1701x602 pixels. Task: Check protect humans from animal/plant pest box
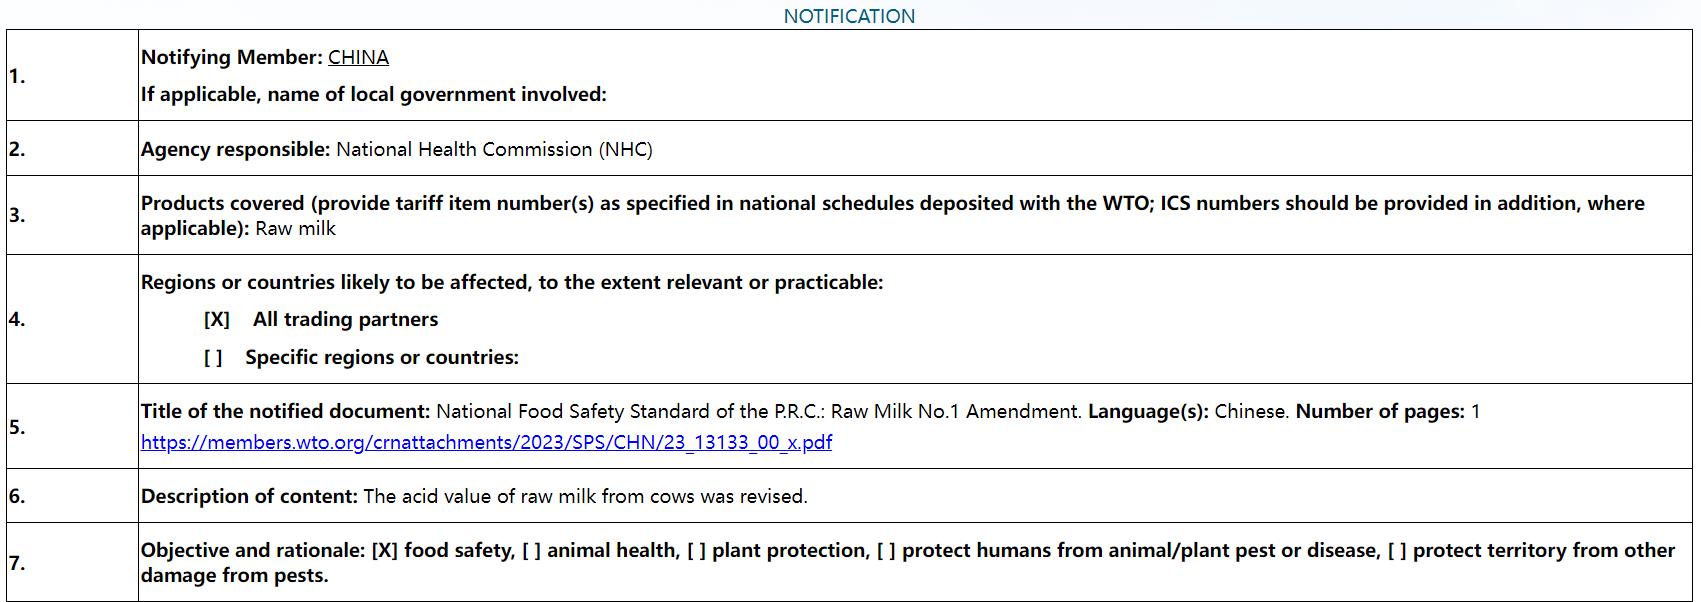point(886,550)
